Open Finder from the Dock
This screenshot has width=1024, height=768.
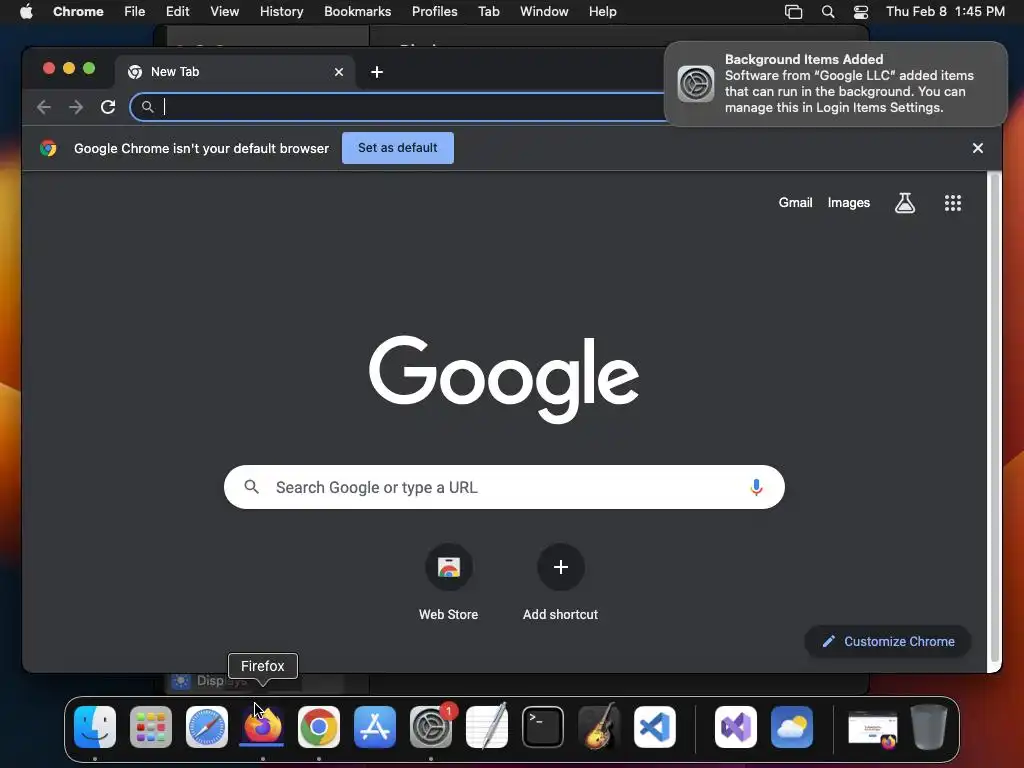[95, 727]
